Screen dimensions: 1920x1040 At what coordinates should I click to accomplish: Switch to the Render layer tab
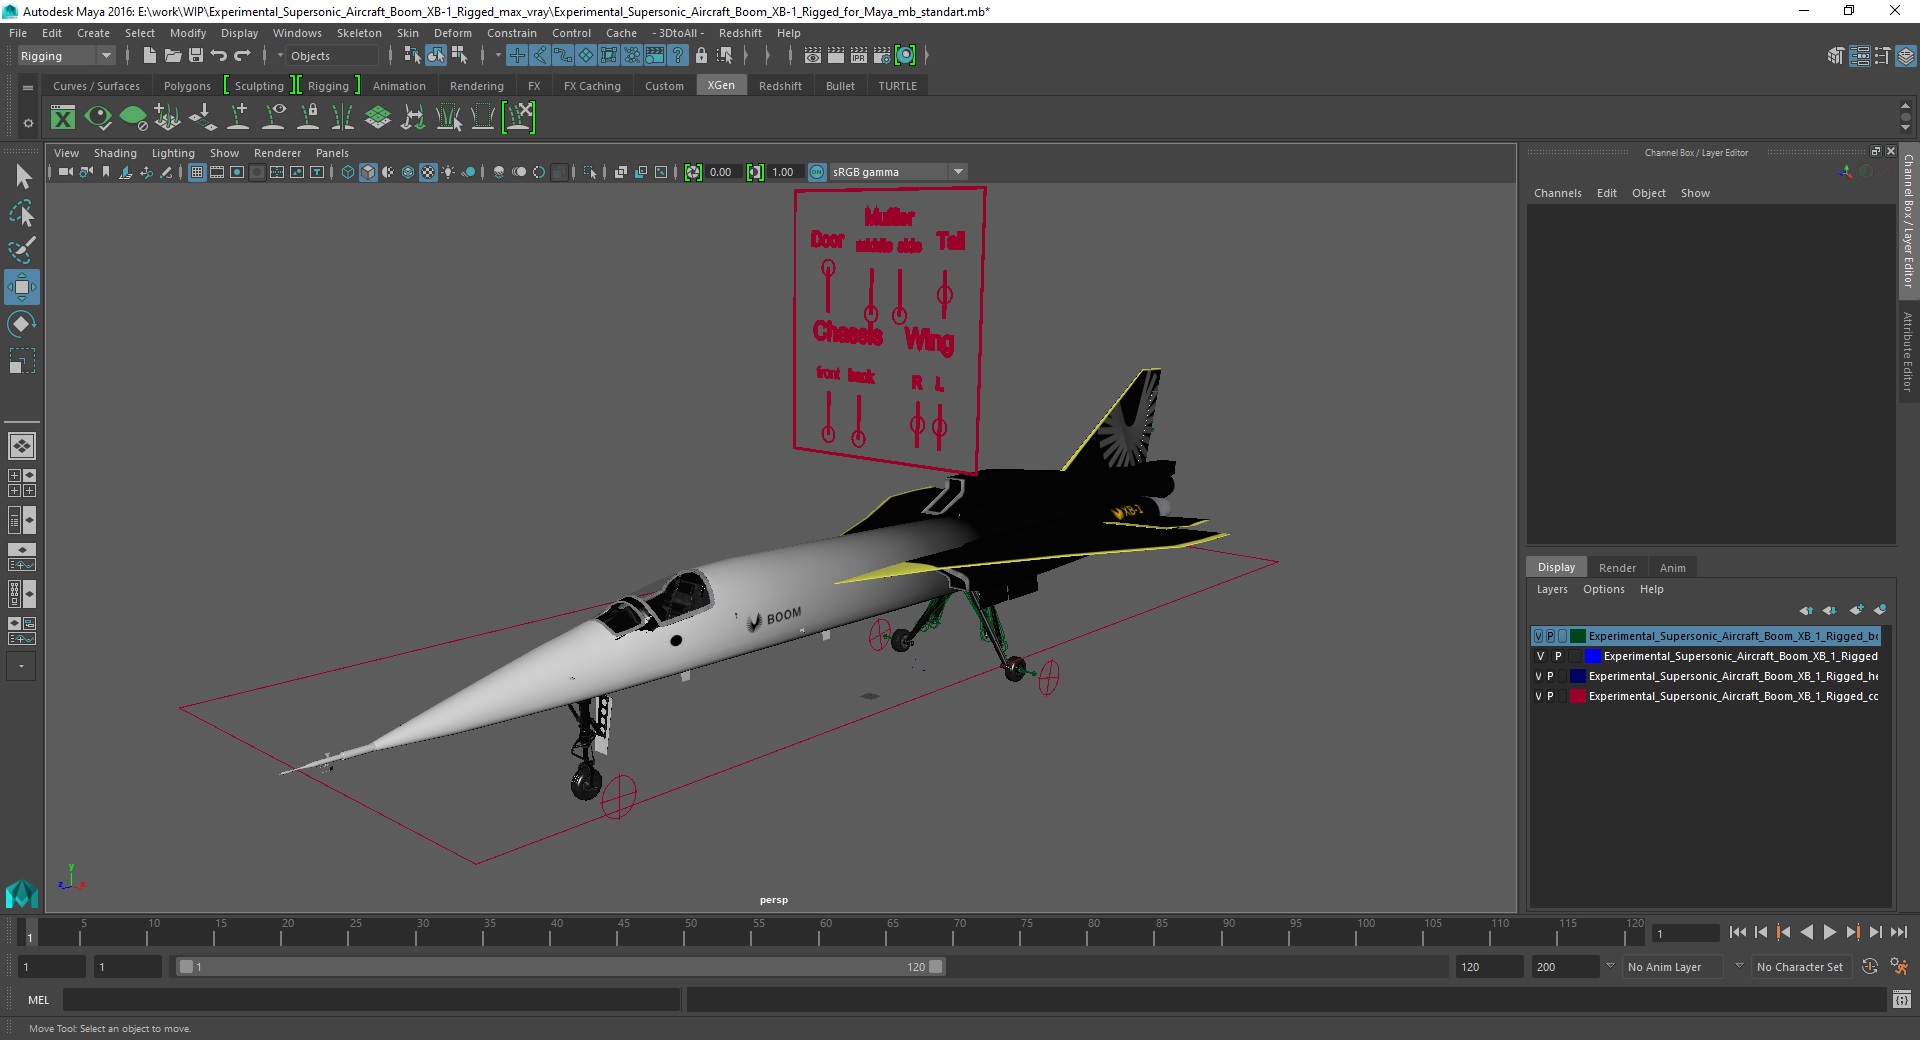pyautogui.click(x=1617, y=568)
